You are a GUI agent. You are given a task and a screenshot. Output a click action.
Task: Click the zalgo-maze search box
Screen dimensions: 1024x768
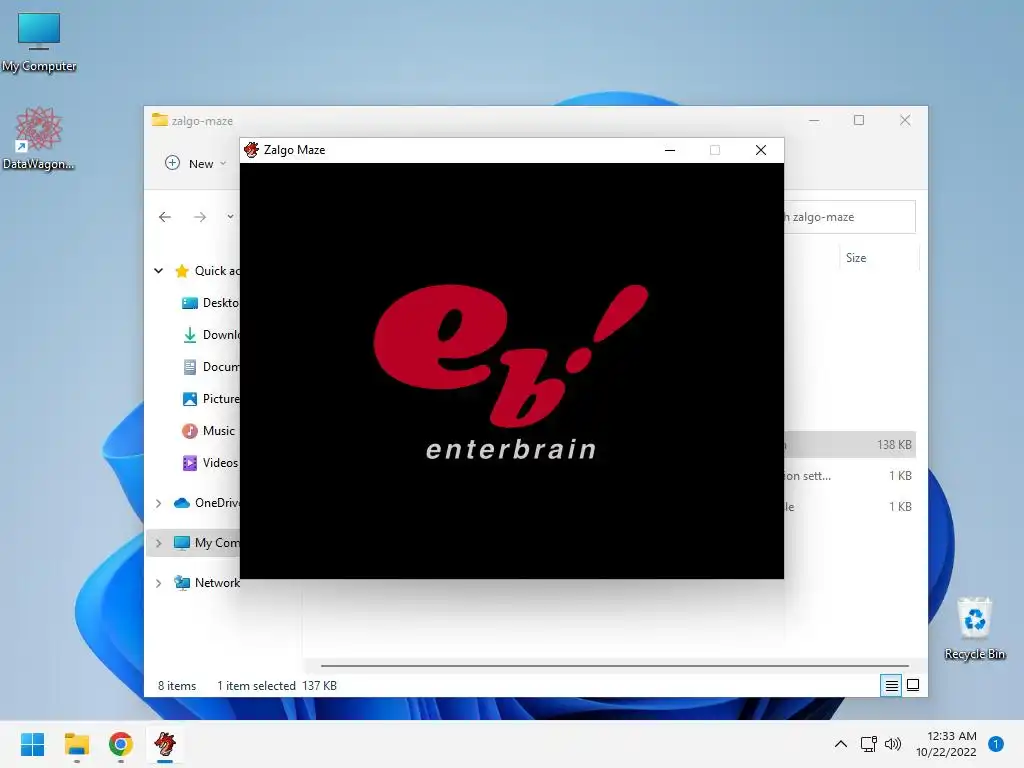(850, 217)
